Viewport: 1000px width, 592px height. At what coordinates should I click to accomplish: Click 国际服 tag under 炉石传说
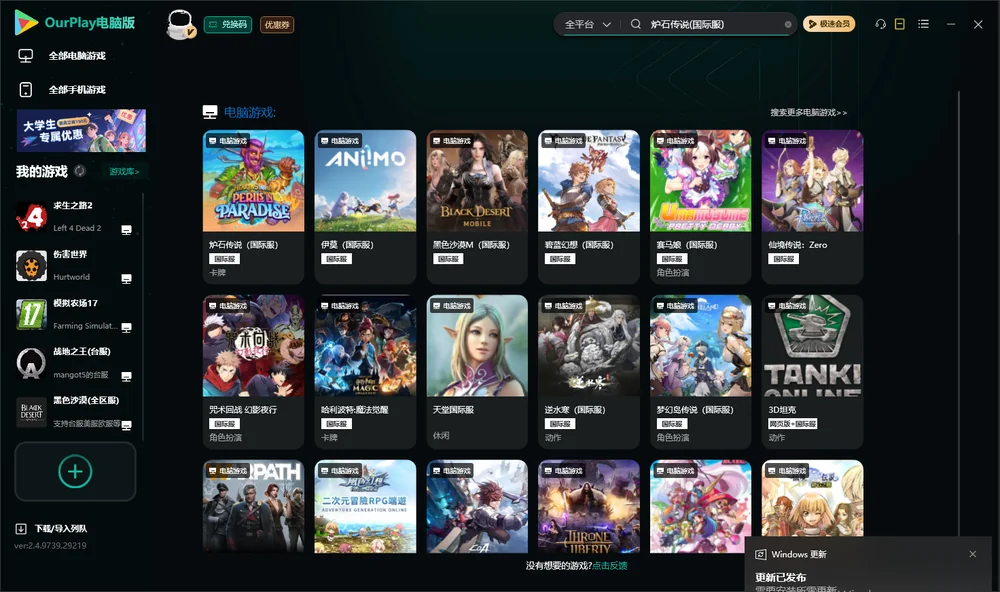pyautogui.click(x=224, y=258)
